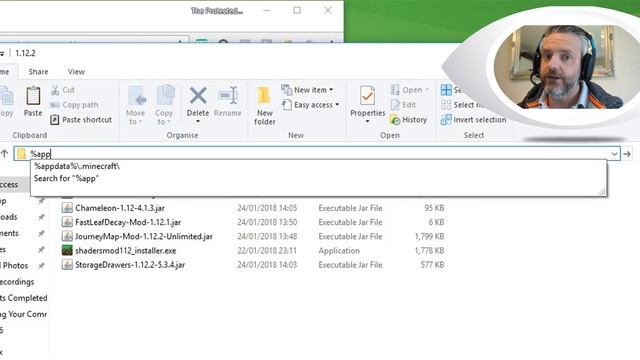Screen dimensions: 640x360
Task: Click the StorageDrawers jar file icon
Action: tap(67, 264)
